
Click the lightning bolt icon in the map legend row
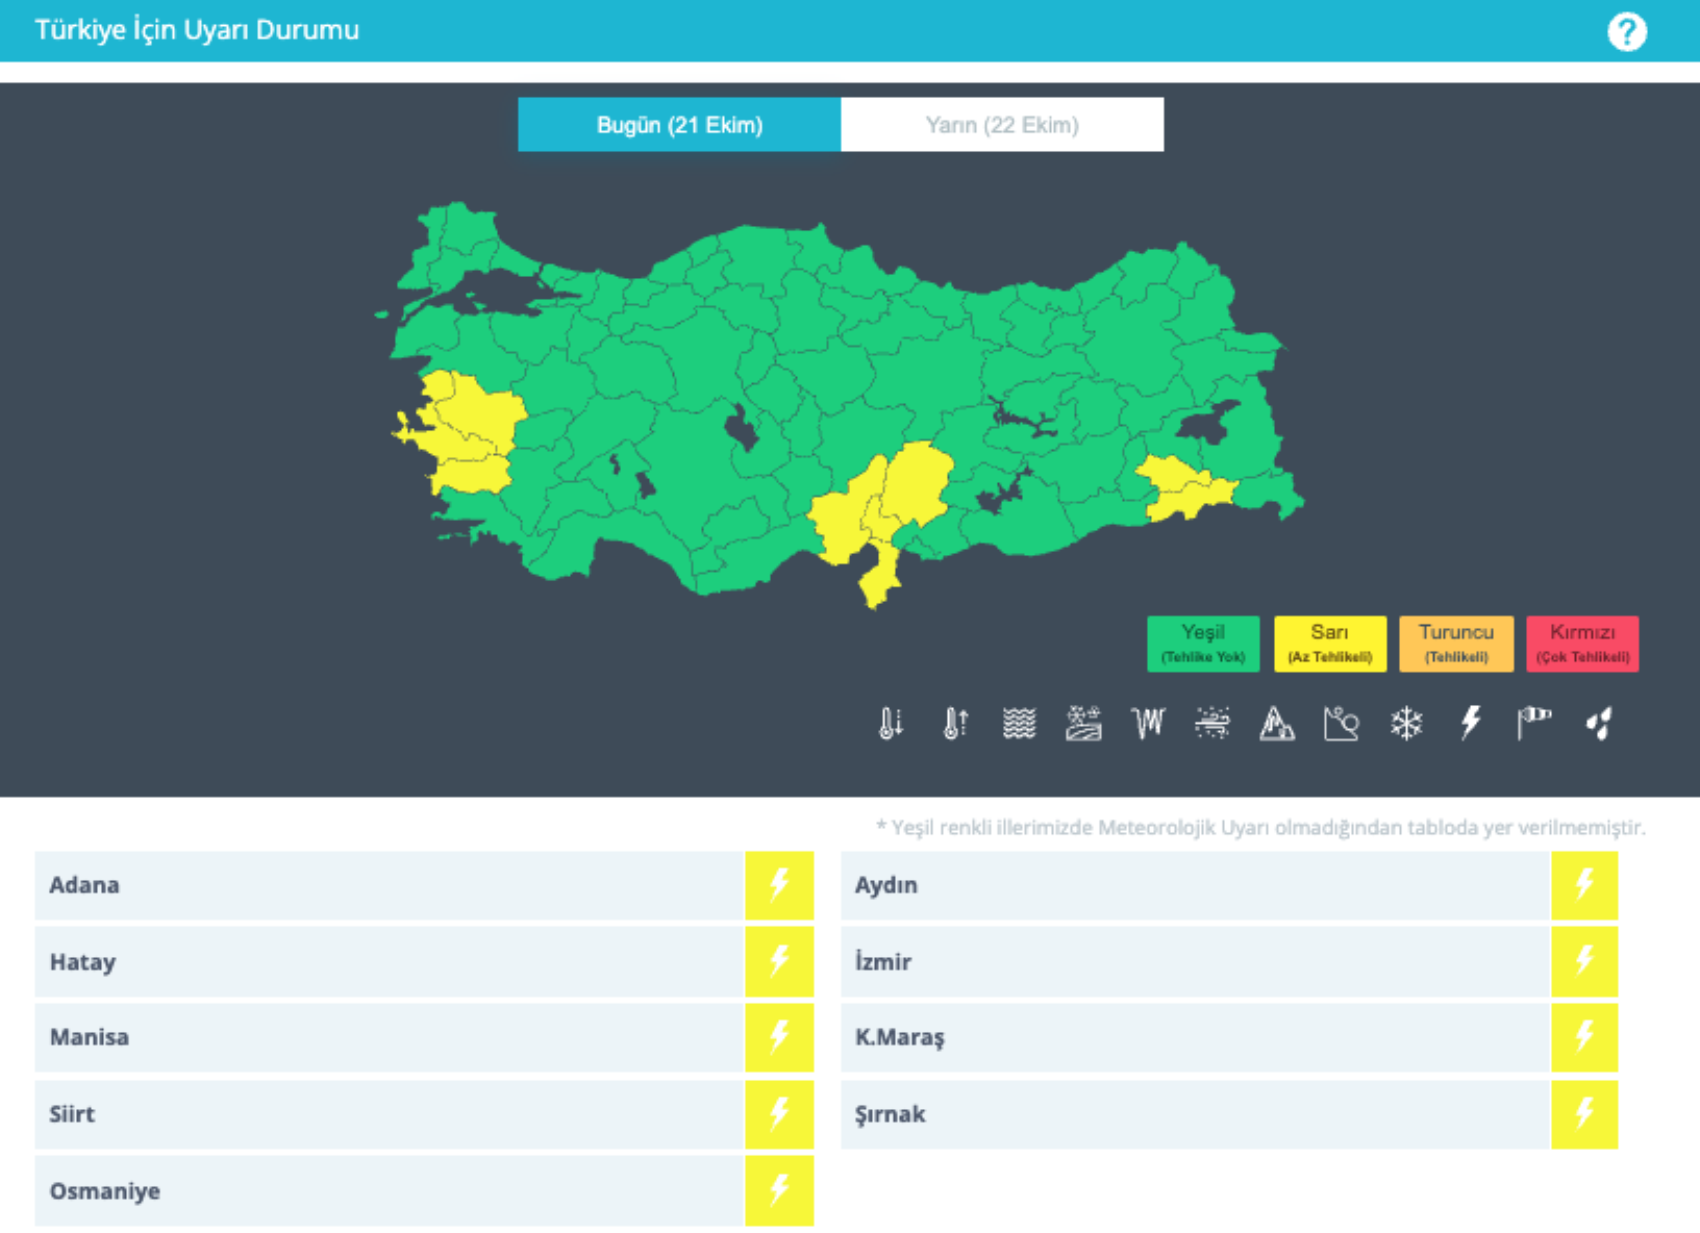coord(1470,722)
